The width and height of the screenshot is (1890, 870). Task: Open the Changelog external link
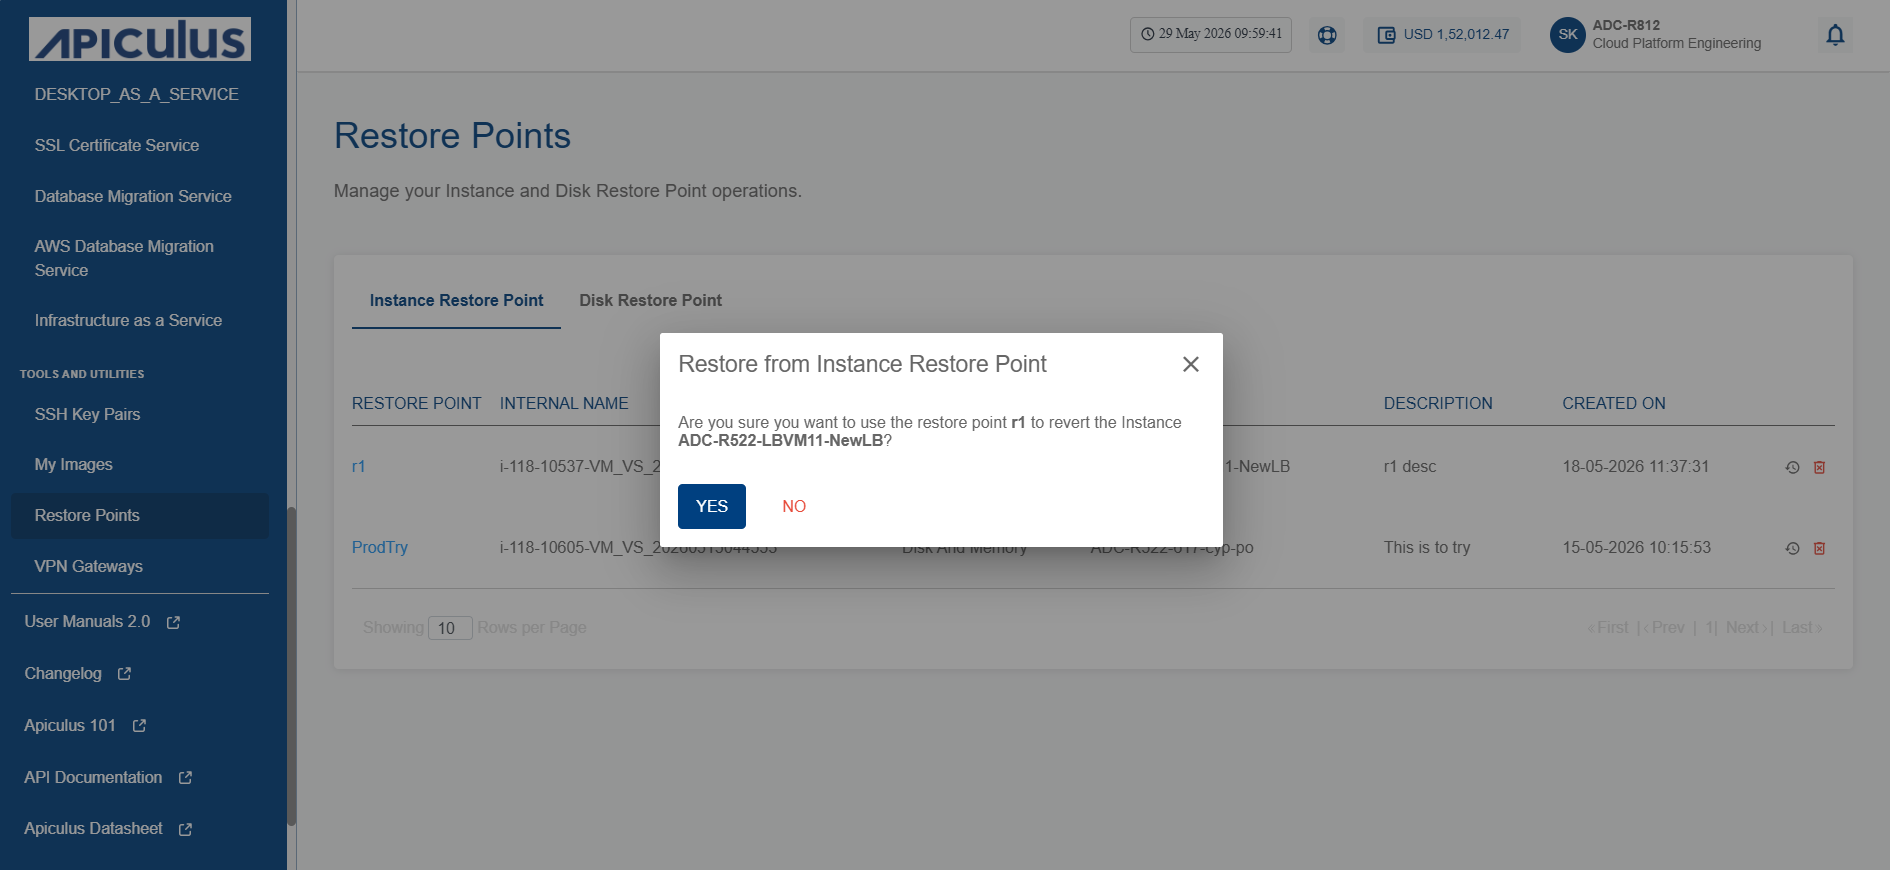78,674
